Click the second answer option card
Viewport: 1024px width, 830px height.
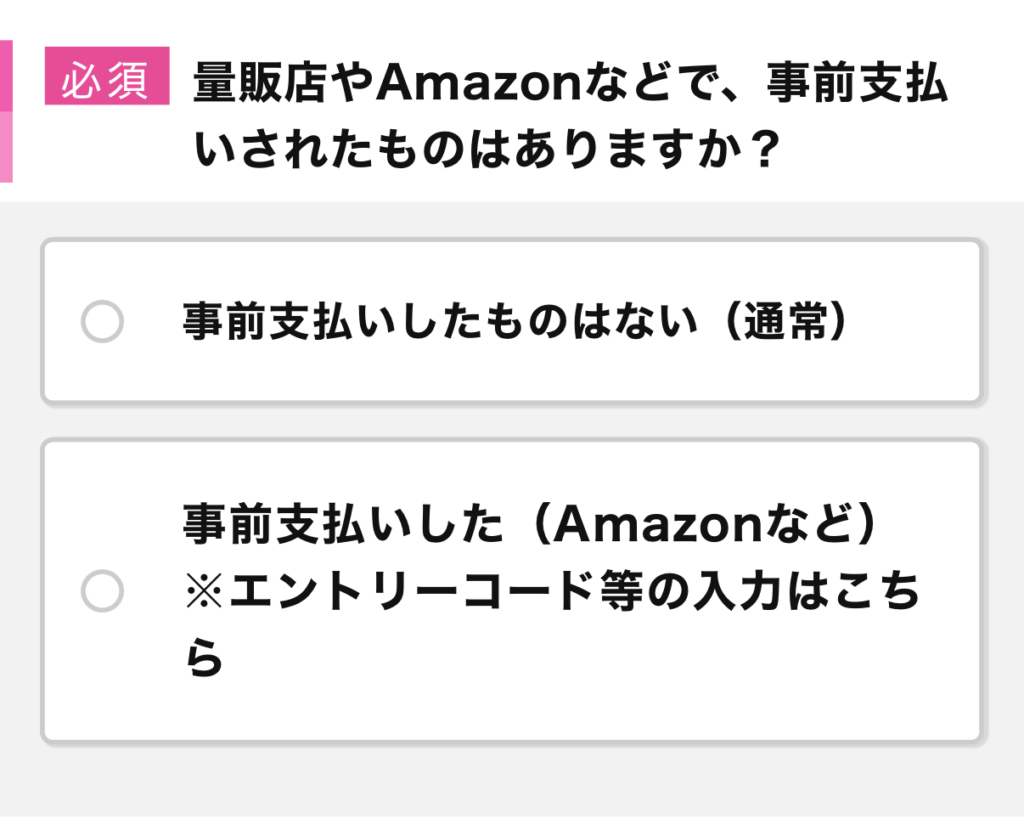[x=512, y=590]
